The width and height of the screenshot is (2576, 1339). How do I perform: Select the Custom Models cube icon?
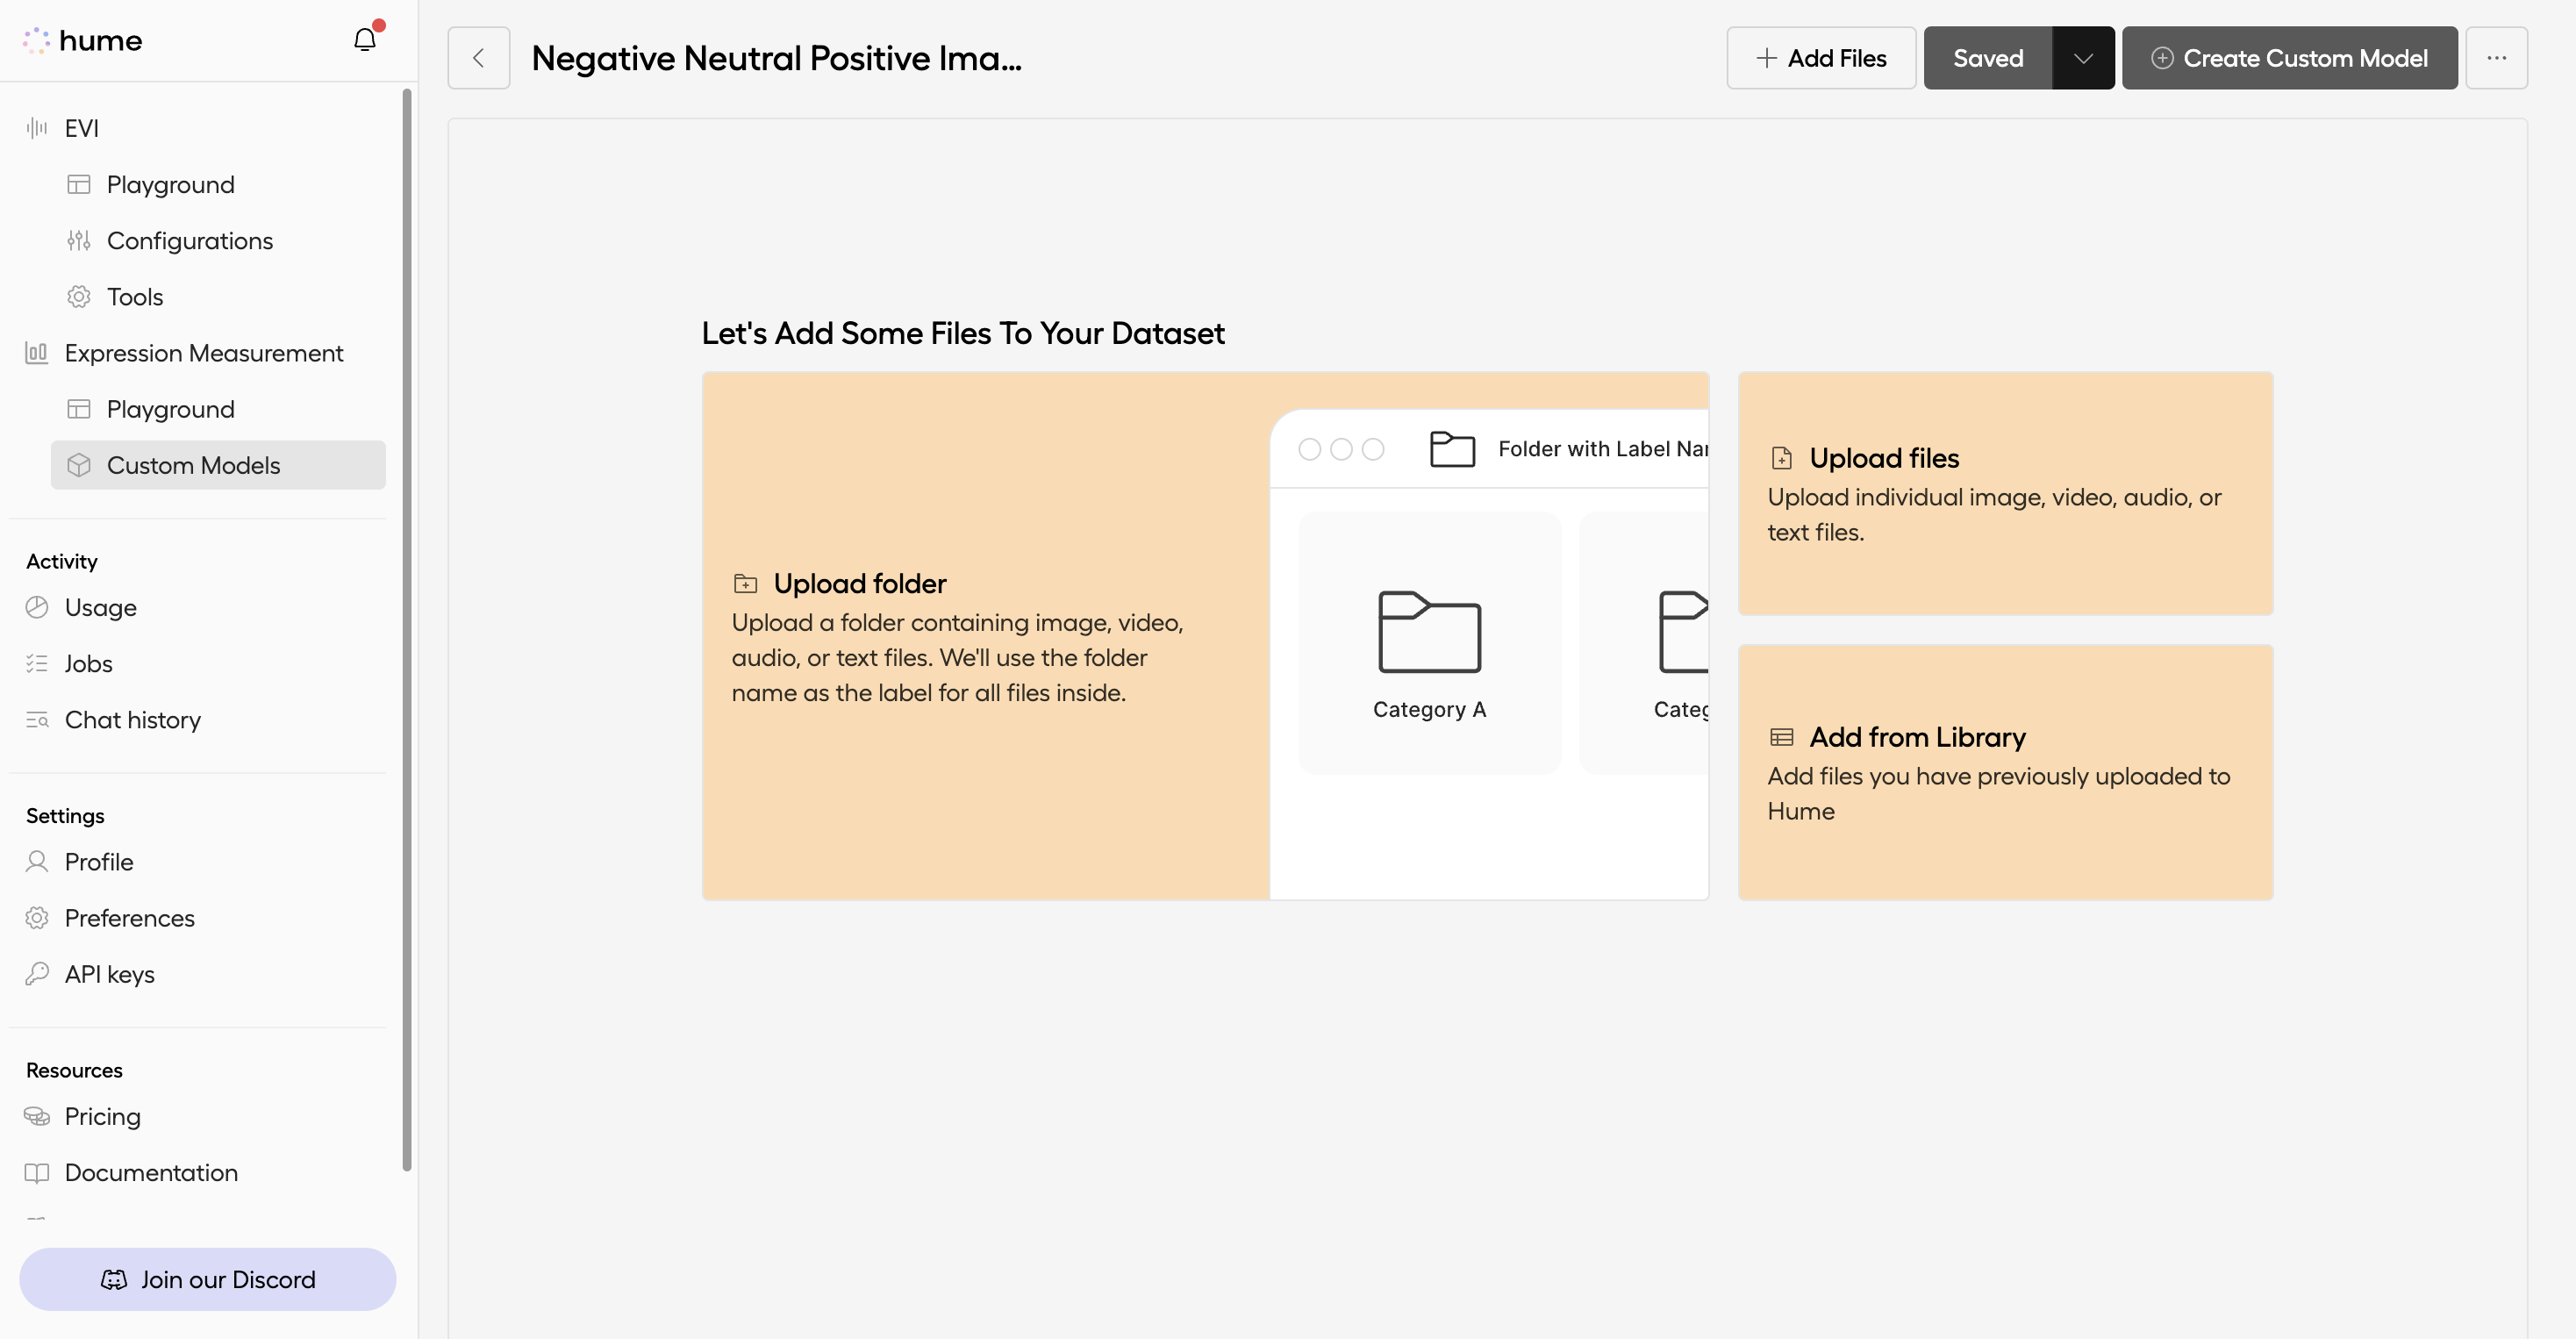(x=80, y=465)
